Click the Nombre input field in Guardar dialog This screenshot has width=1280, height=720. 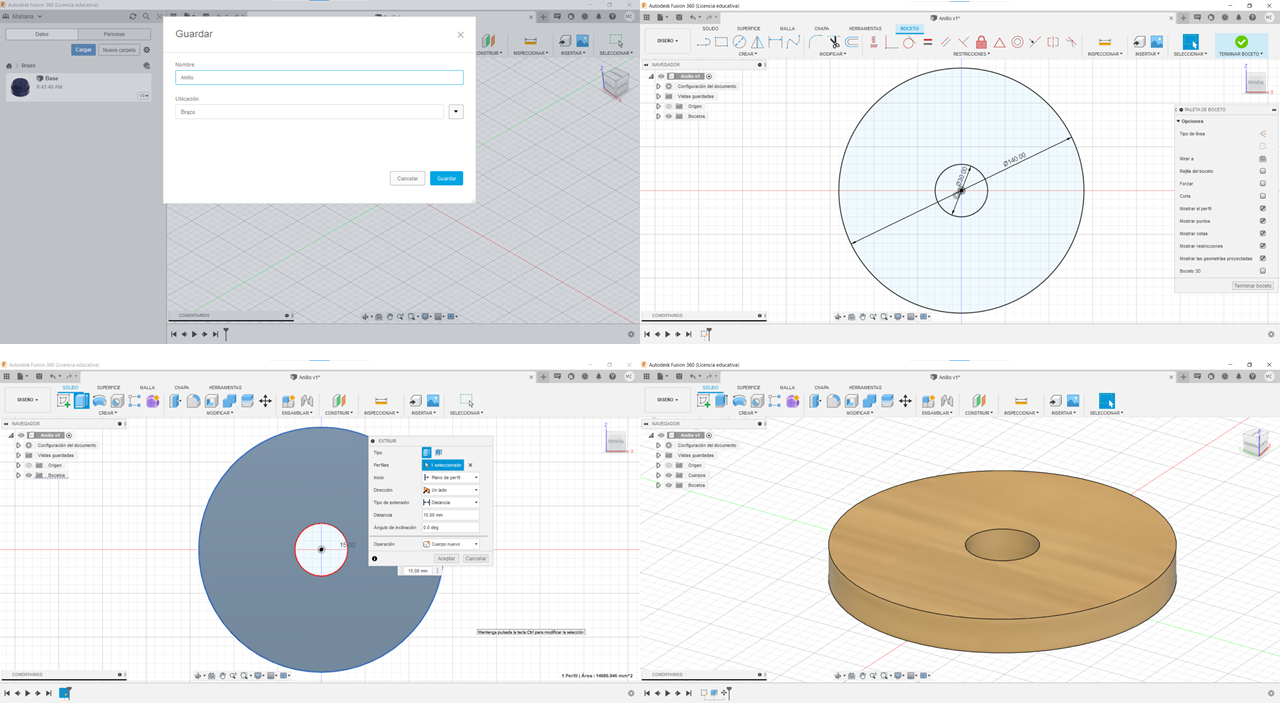(x=319, y=77)
